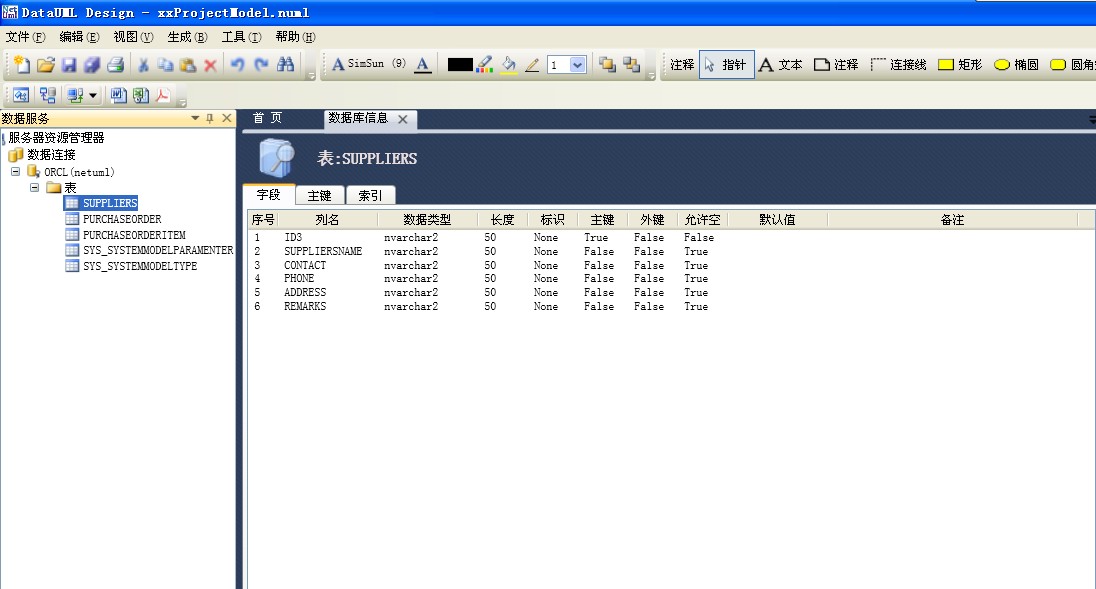Screen dimensions: 1096x589
Task: Select the 文本 text tool
Action: click(x=781, y=65)
